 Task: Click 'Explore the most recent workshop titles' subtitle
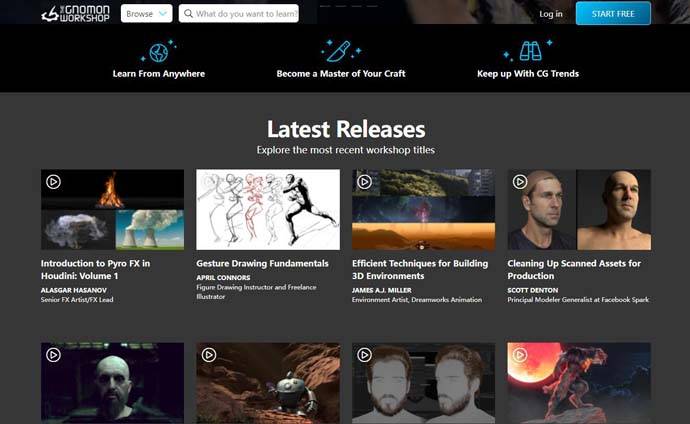[x=345, y=150]
